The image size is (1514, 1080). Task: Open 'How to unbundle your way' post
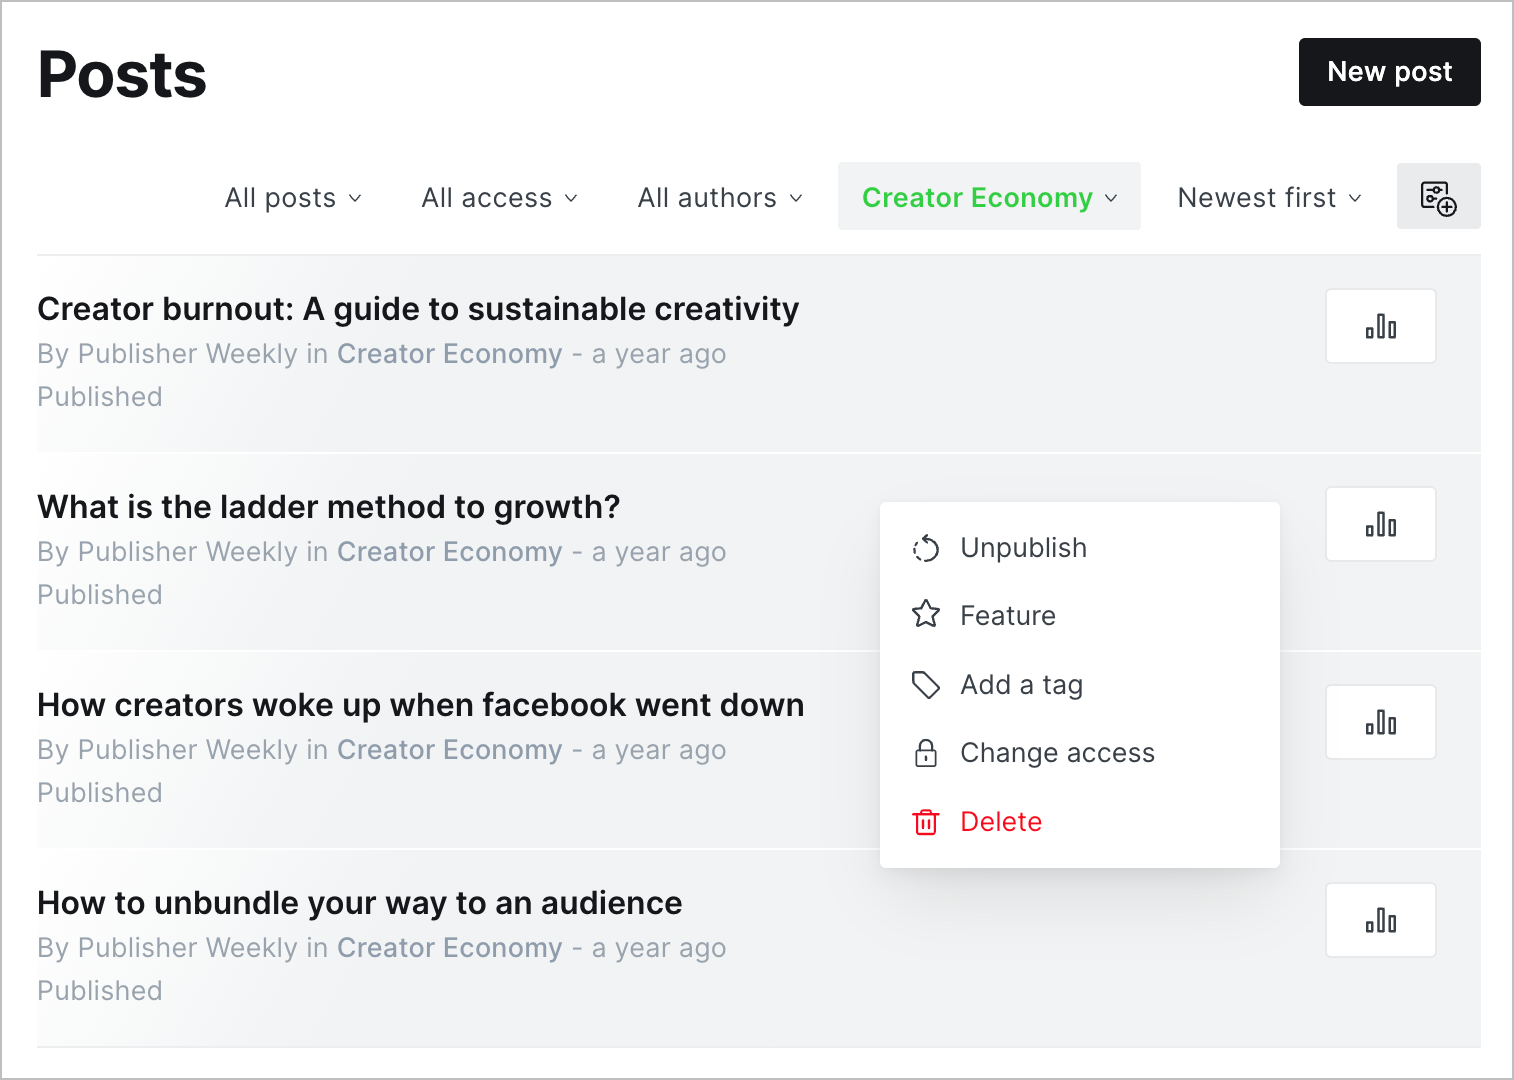point(360,903)
